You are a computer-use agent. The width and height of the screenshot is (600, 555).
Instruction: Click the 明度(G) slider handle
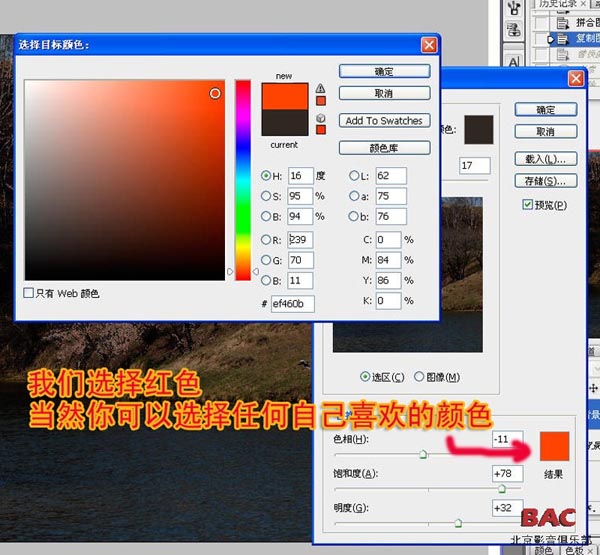pyautogui.click(x=458, y=523)
